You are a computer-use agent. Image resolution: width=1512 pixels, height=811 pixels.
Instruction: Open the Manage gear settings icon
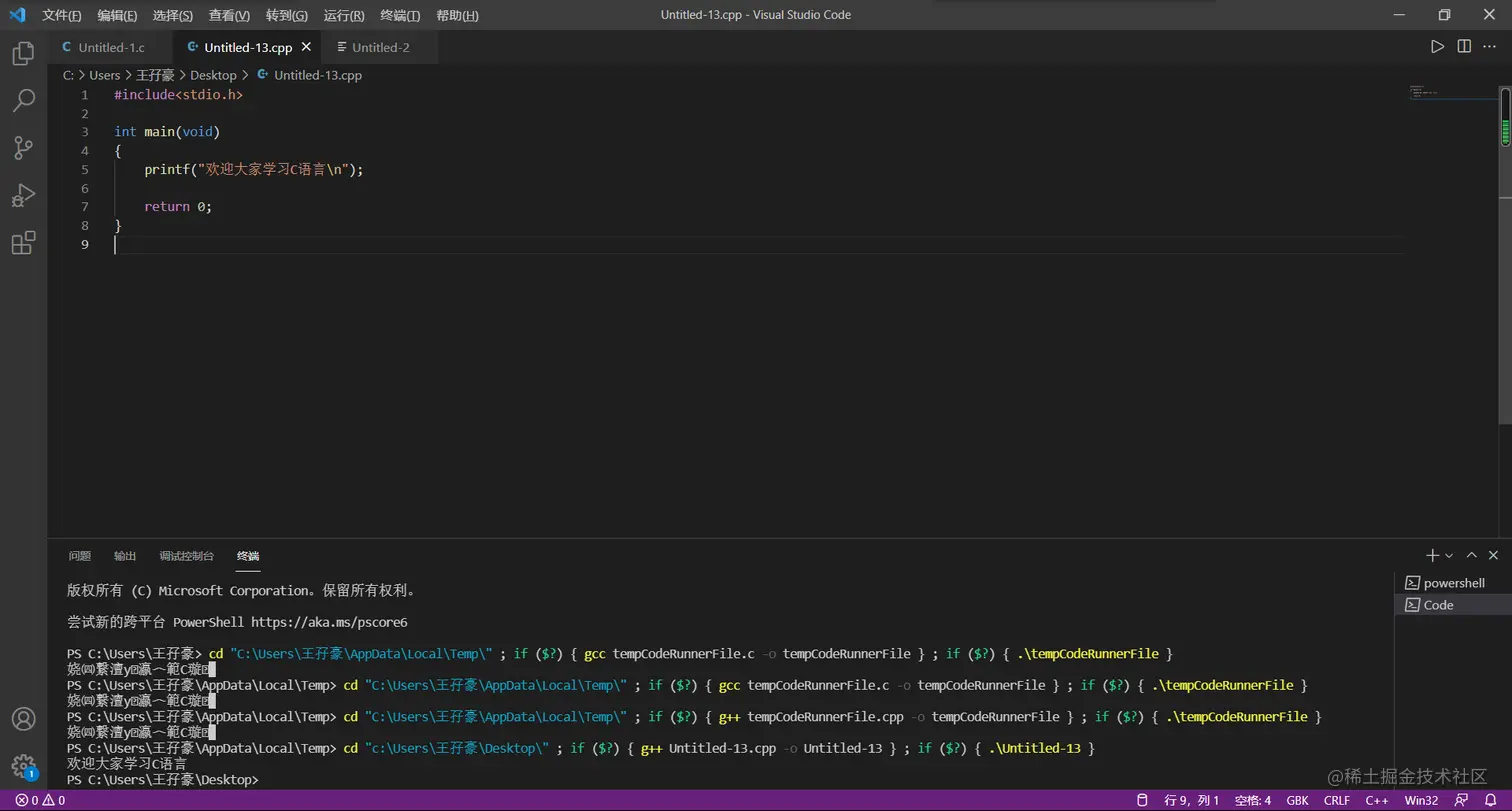[23, 766]
